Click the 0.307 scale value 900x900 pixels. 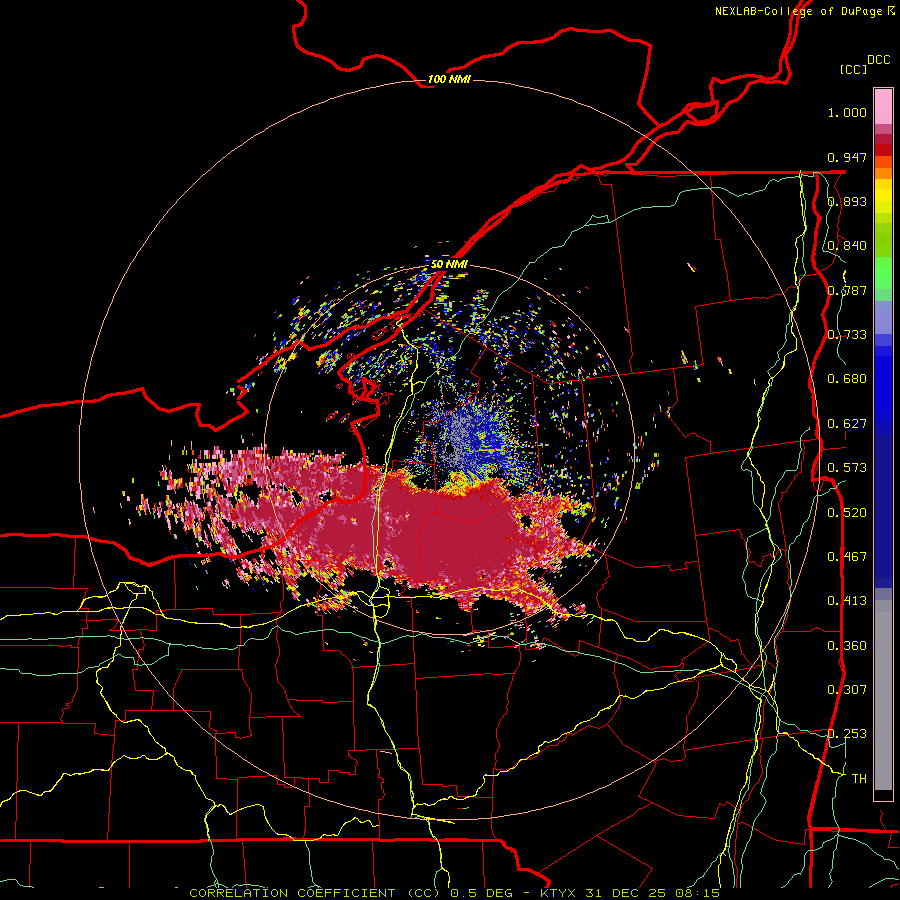(x=847, y=690)
